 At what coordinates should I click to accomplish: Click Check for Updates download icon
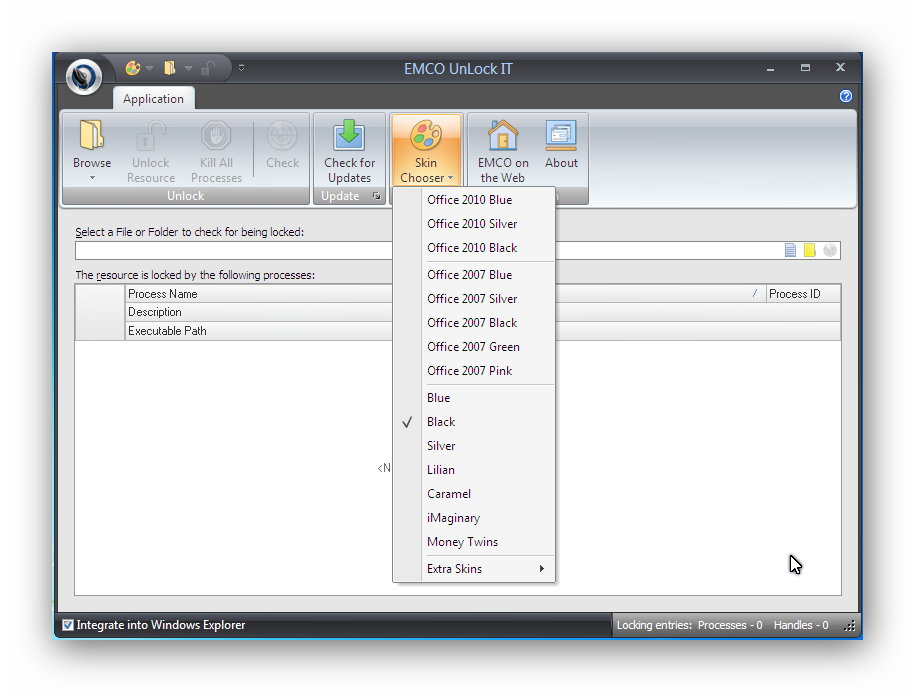tap(349, 135)
